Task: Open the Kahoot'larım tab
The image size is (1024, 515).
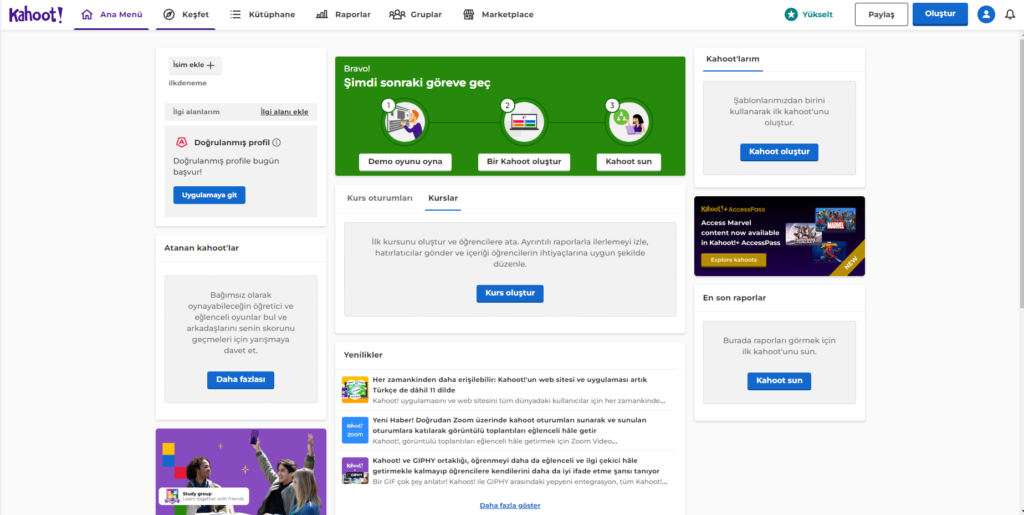Action: [733, 59]
